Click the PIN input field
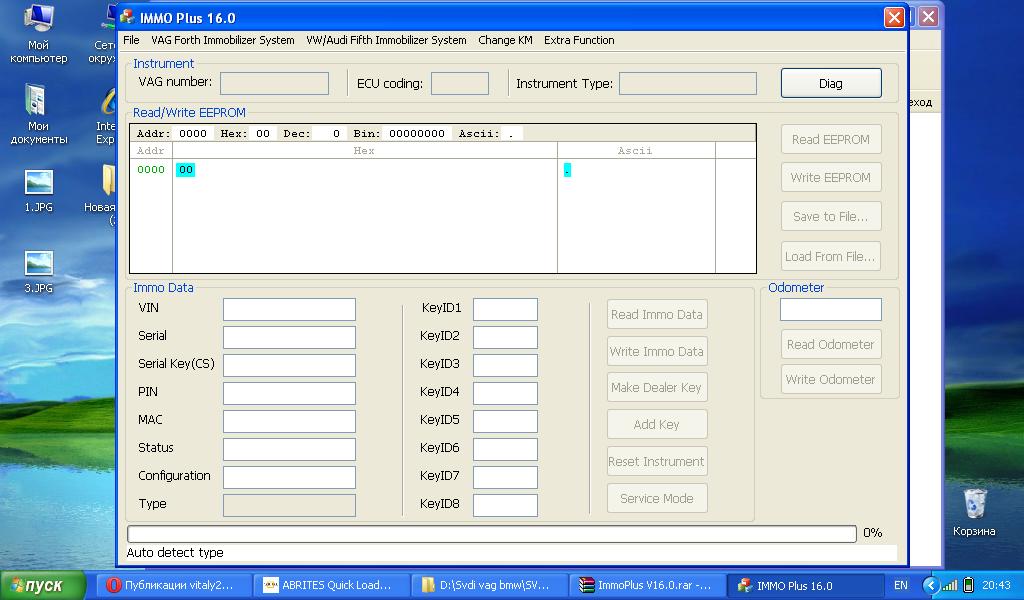1024x600 pixels. click(289, 393)
